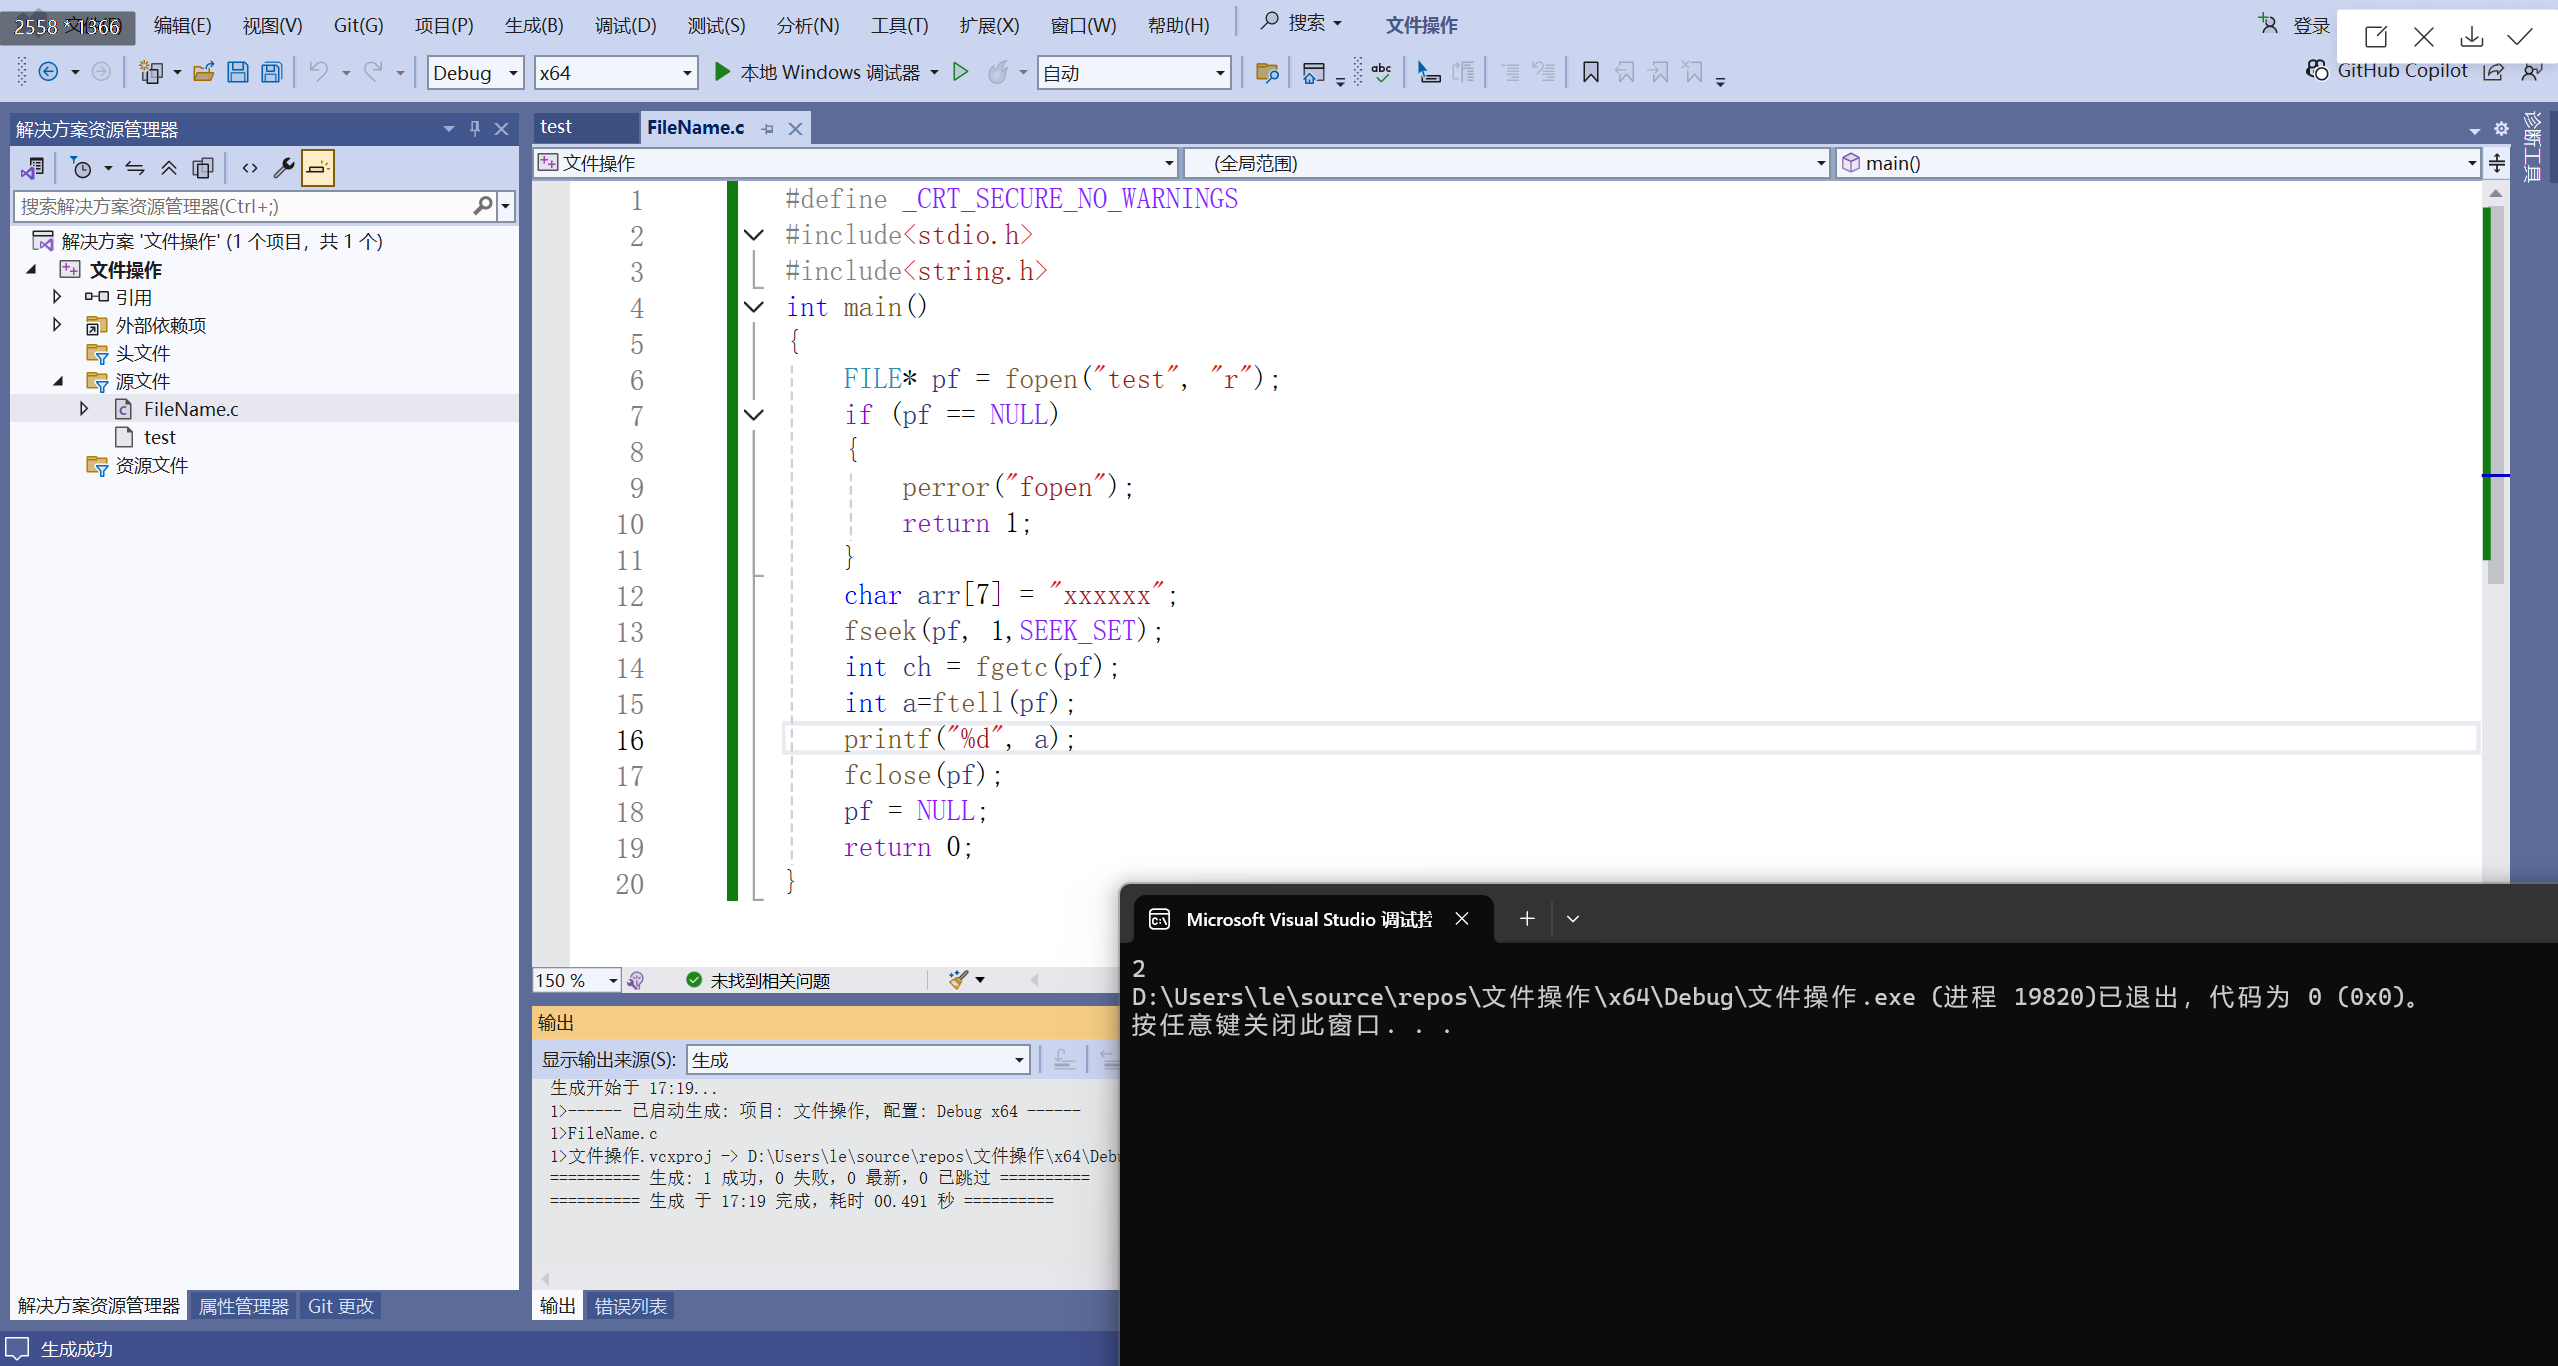The image size is (2558, 1366).
Task: Click the open file folder icon
Action: tap(204, 72)
